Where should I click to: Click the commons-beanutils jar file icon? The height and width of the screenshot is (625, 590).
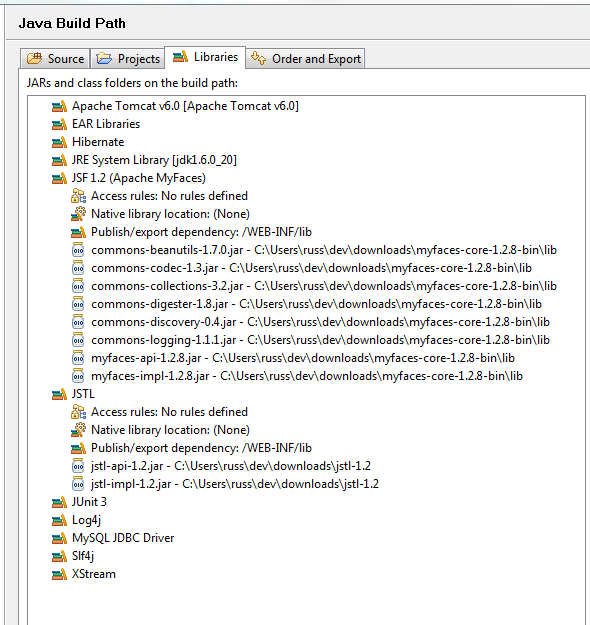78,250
